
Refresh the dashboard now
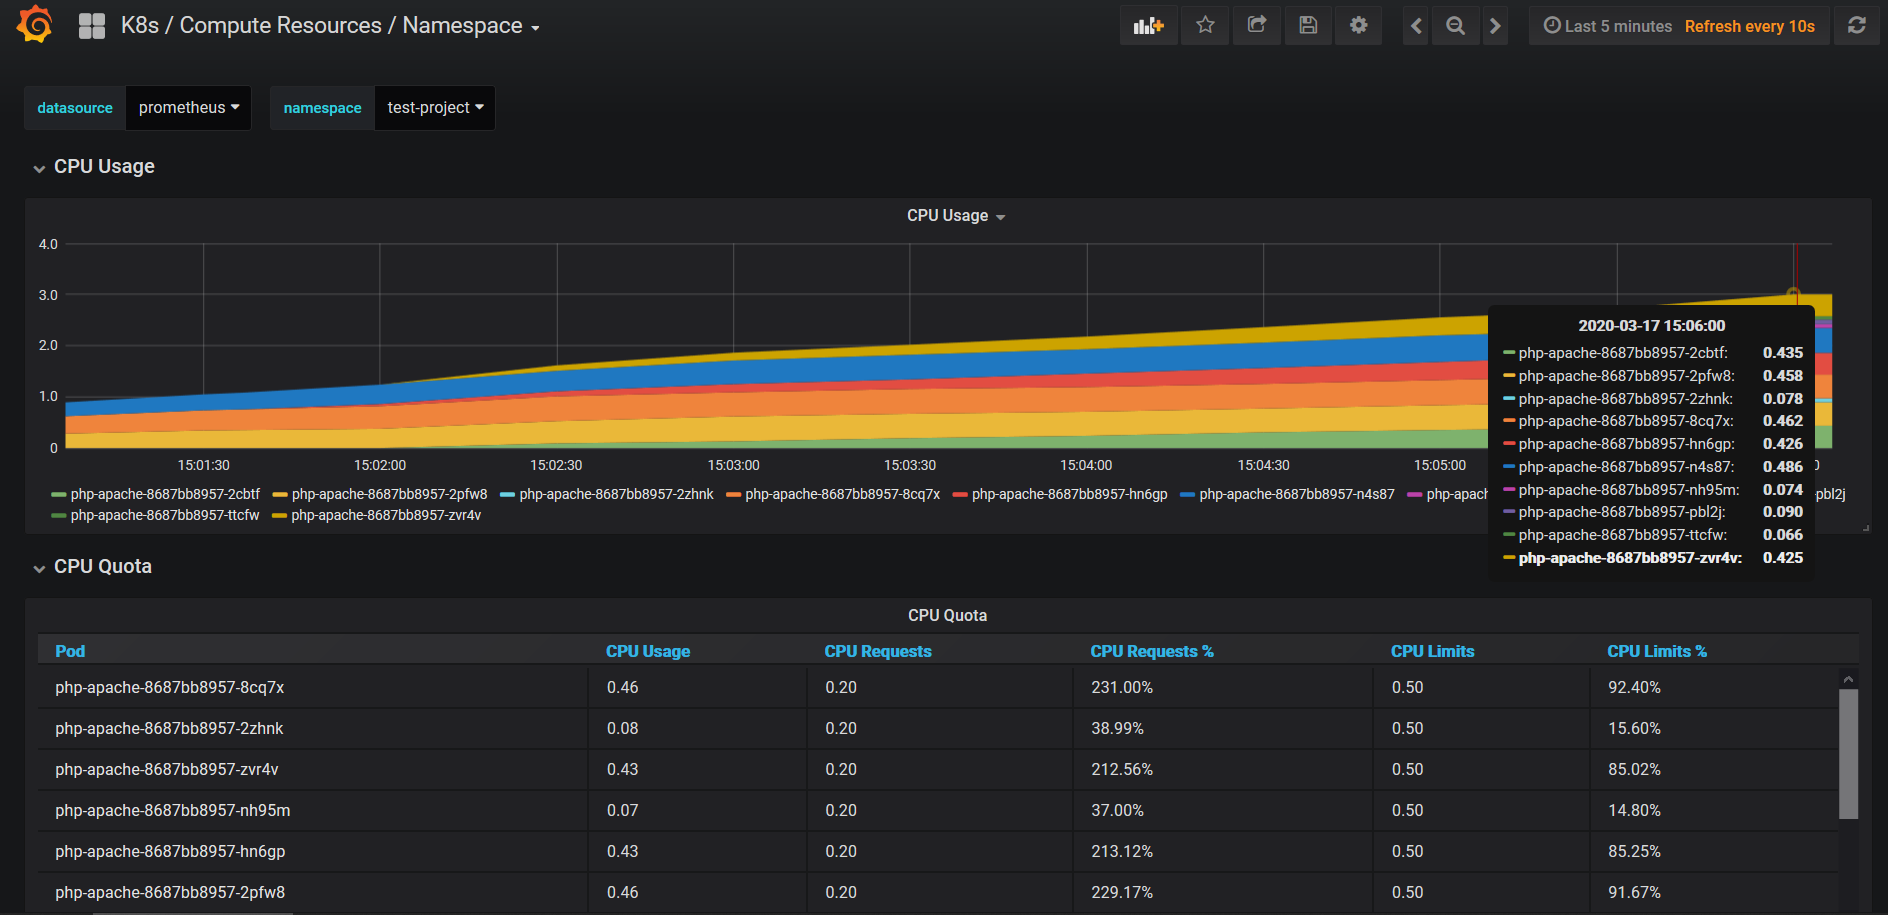coord(1857,26)
